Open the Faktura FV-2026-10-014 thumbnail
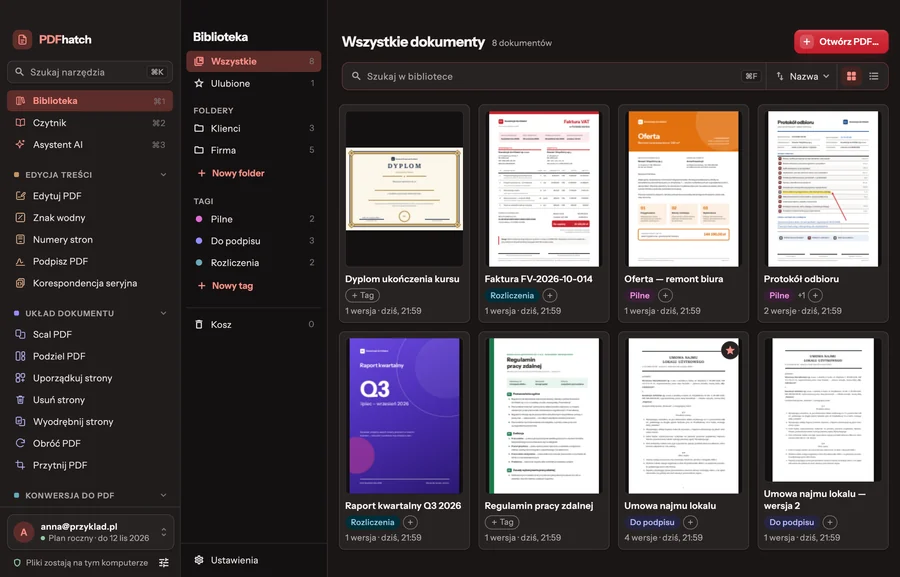 [544, 189]
